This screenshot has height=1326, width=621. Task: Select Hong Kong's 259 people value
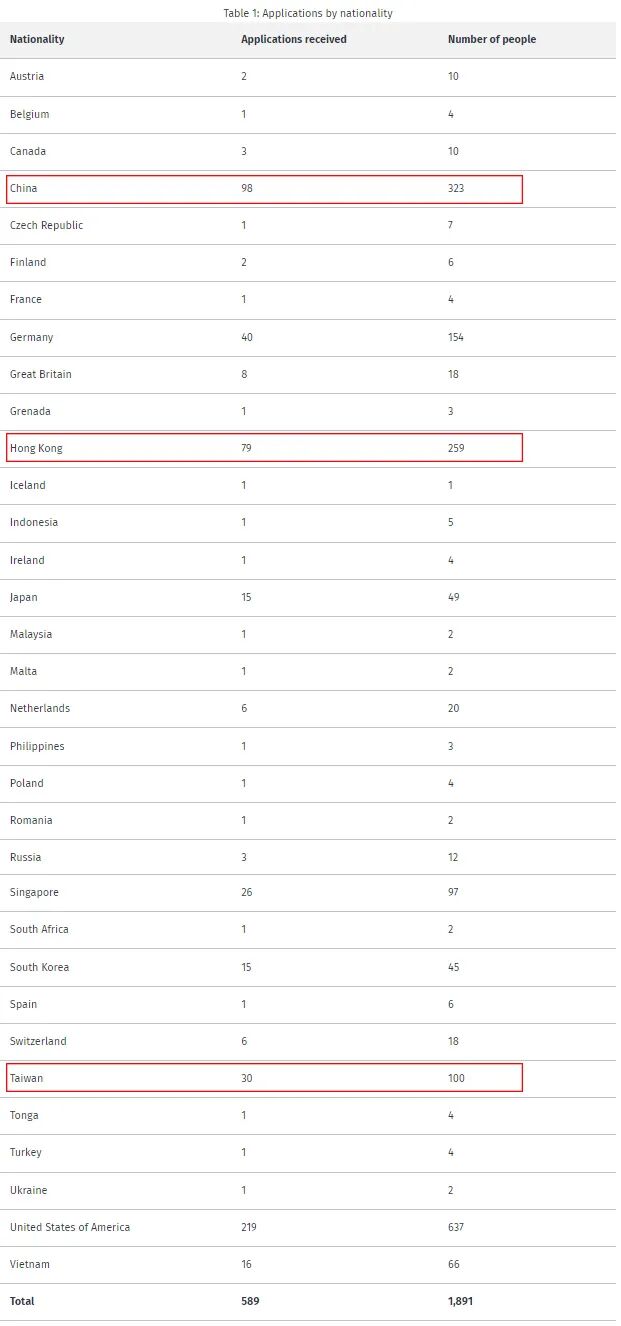click(456, 448)
